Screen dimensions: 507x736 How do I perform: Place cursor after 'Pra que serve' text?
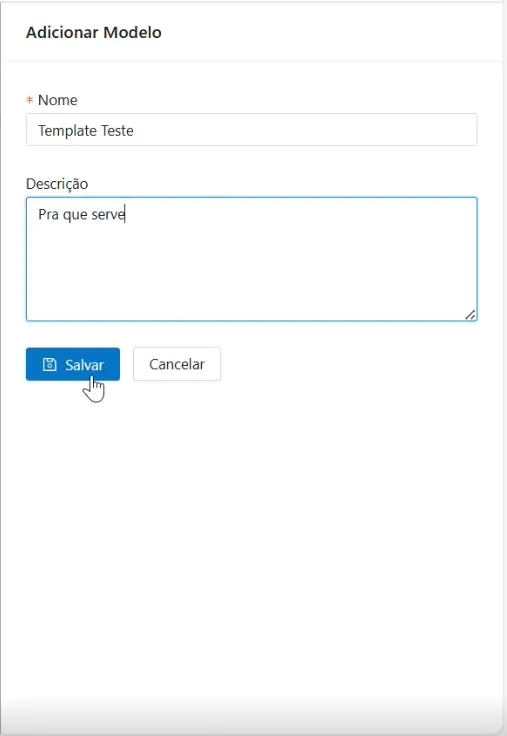coord(126,215)
